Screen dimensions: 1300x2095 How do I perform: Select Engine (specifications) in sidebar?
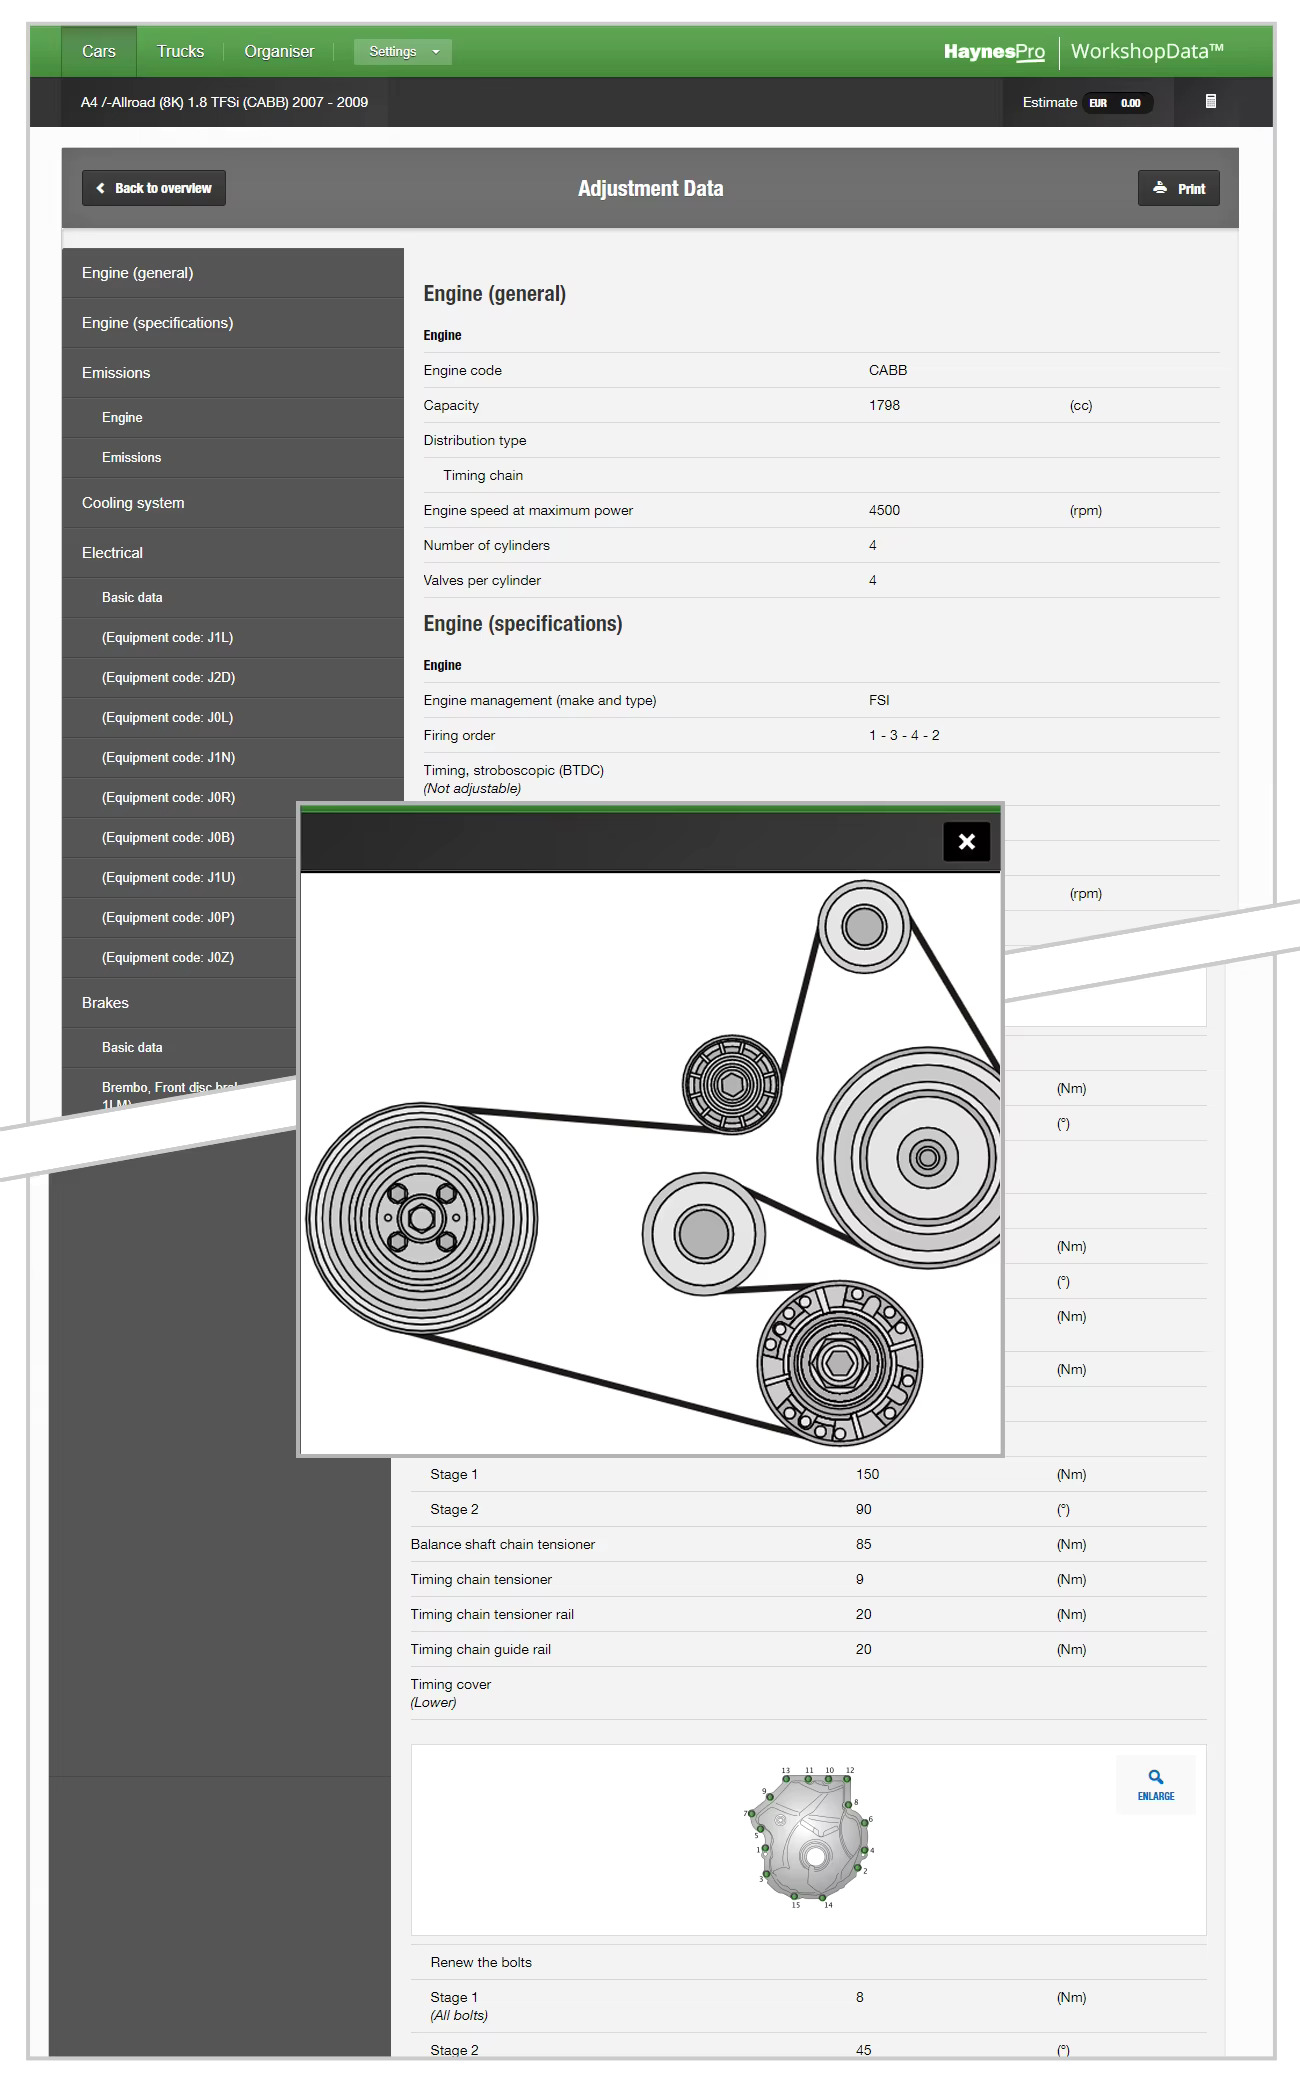pyautogui.click(x=233, y=323)
